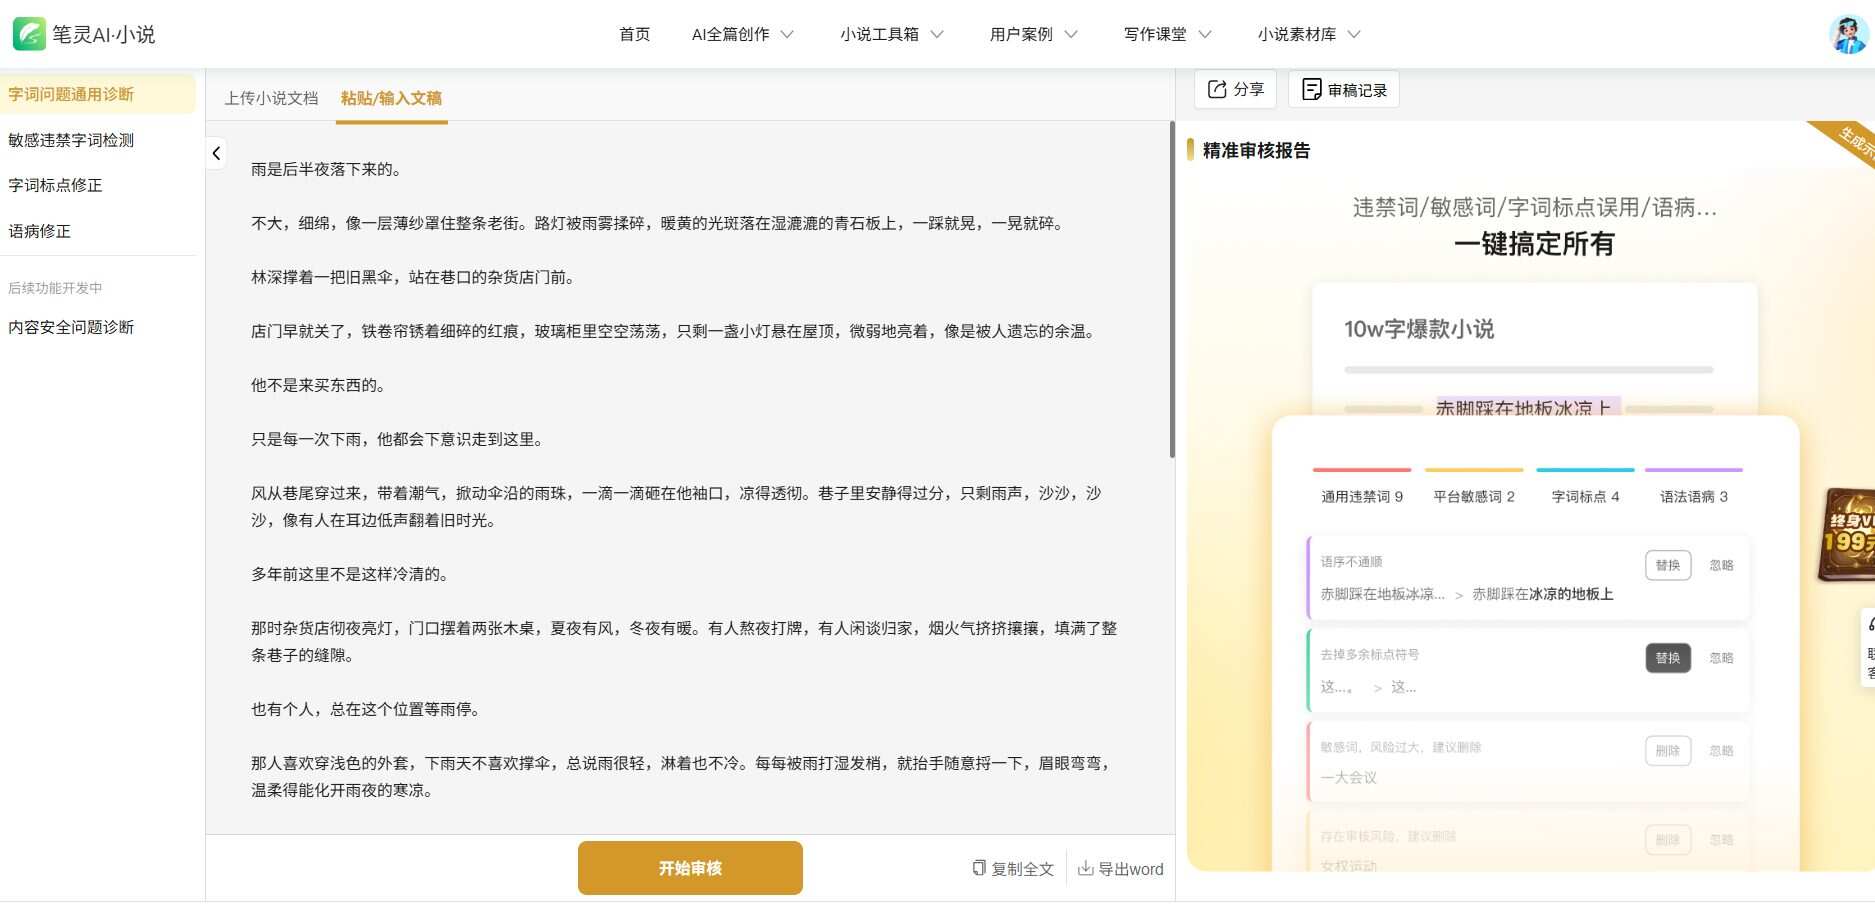Click 复制全文 to copy the text
The width and height of the screenshot is (1875, 910).
(x=1012, y=868)
